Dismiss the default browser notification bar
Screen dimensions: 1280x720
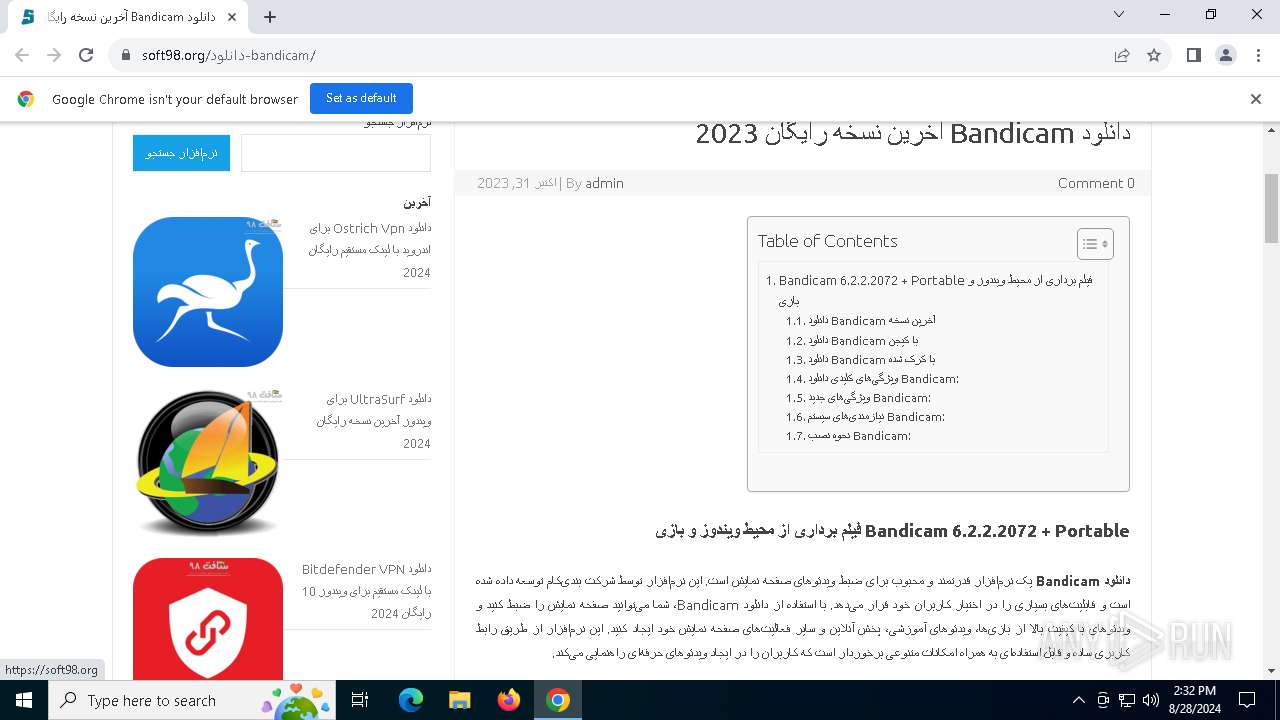pyautogui.click(x=1256, y=99)
